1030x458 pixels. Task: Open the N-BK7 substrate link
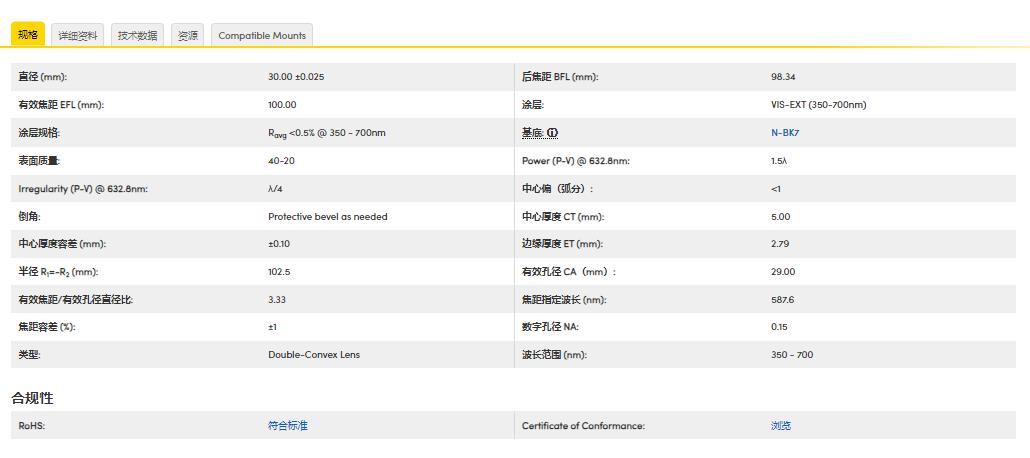coord(785,133)
